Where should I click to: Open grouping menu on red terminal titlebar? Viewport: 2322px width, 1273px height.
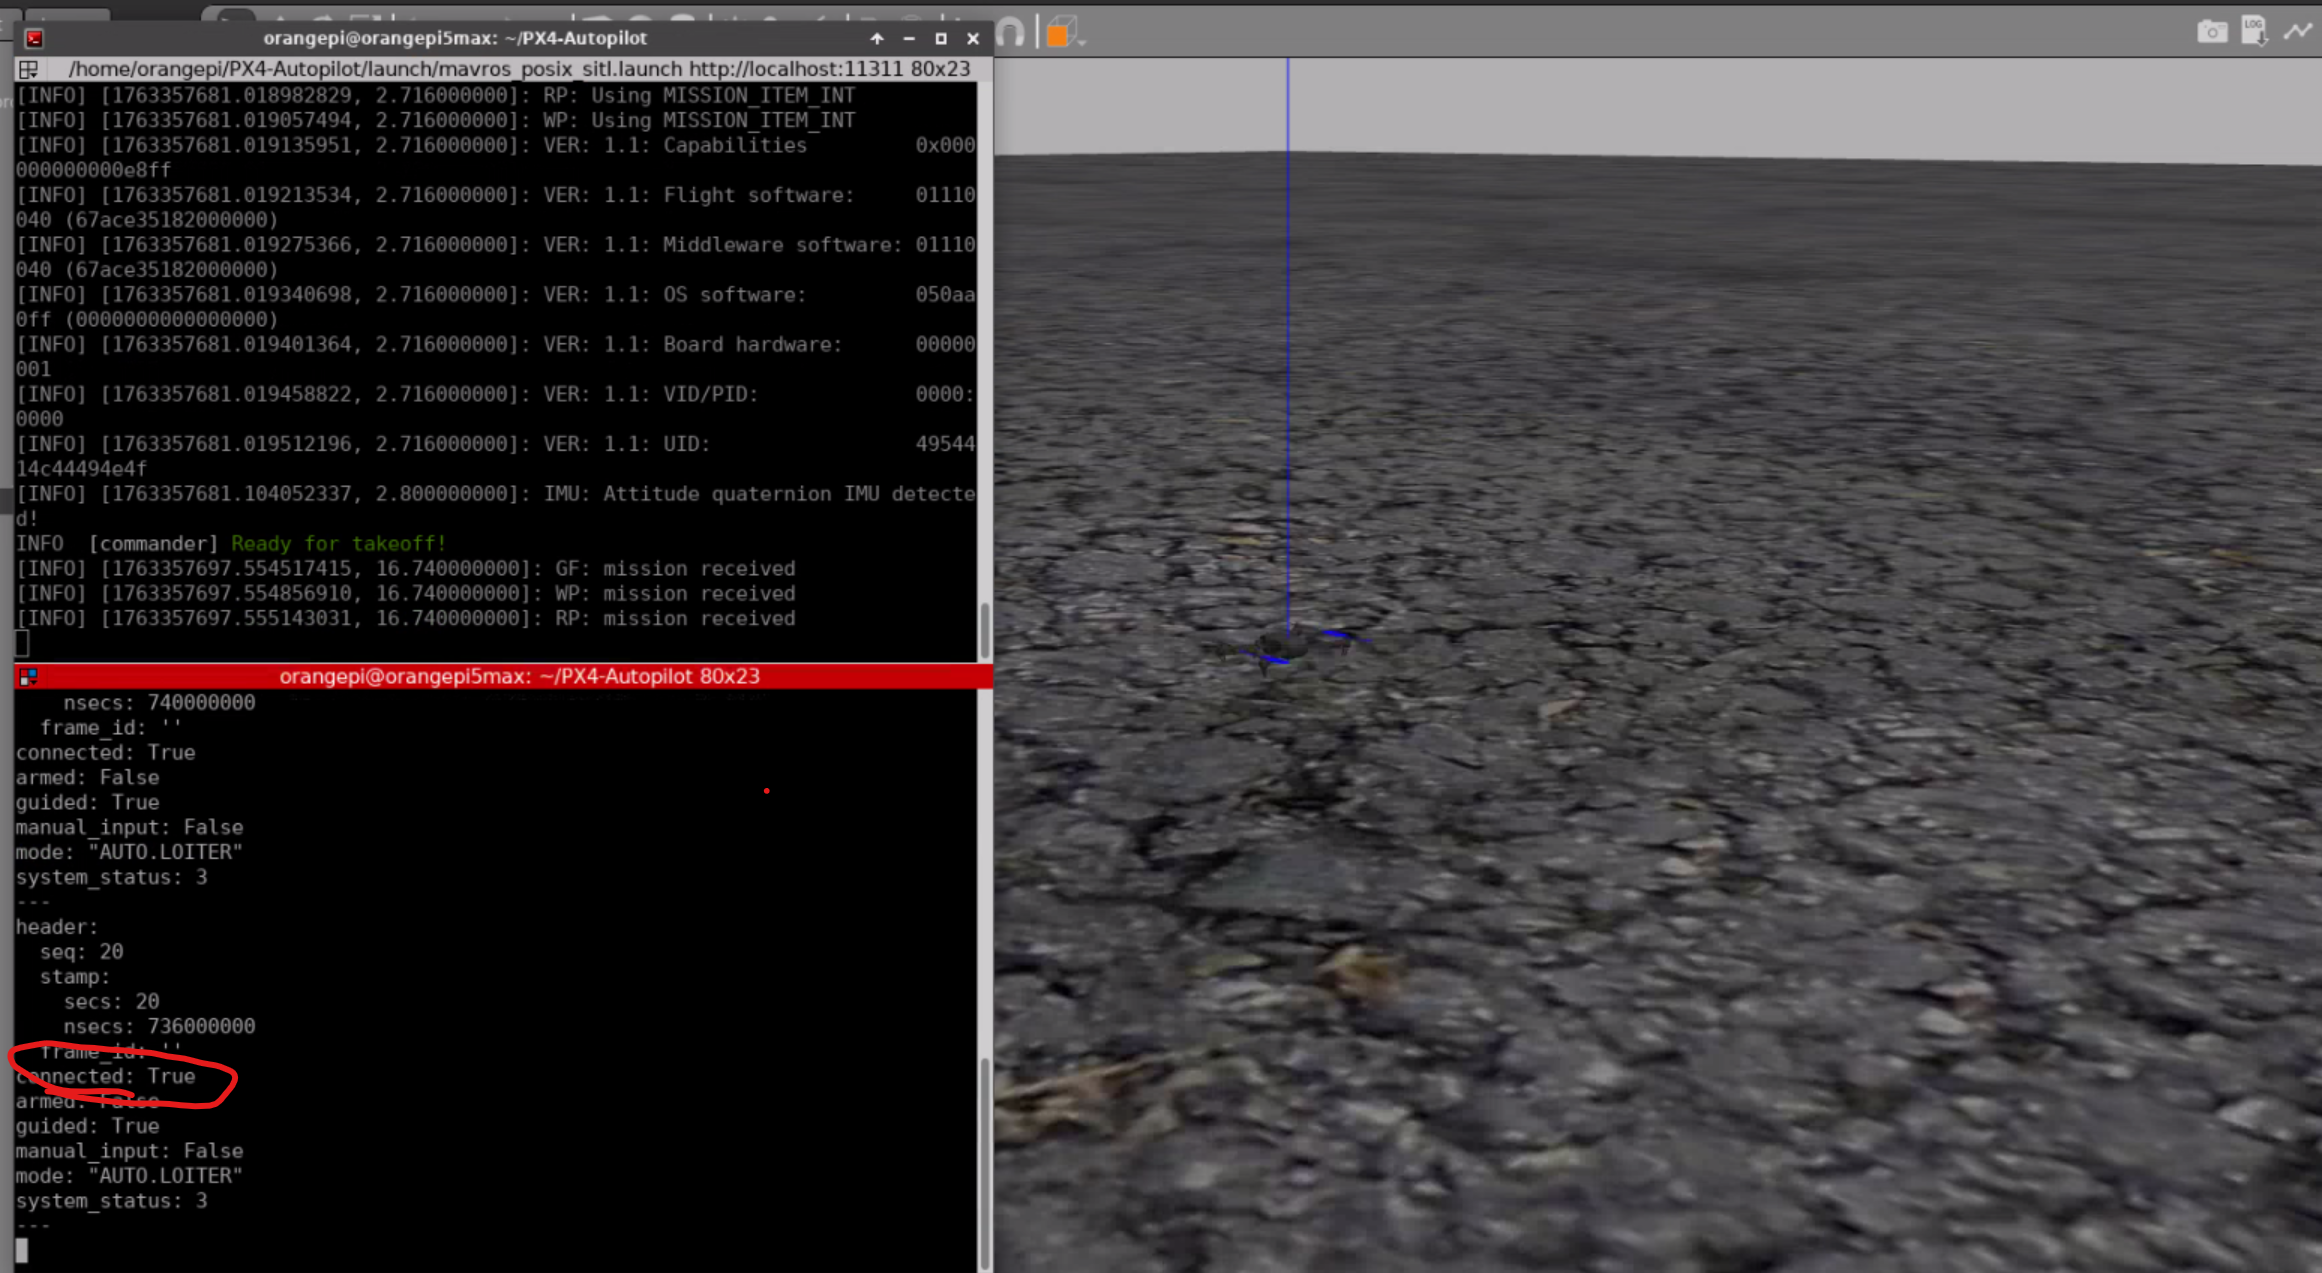click(x=28, y=677)
